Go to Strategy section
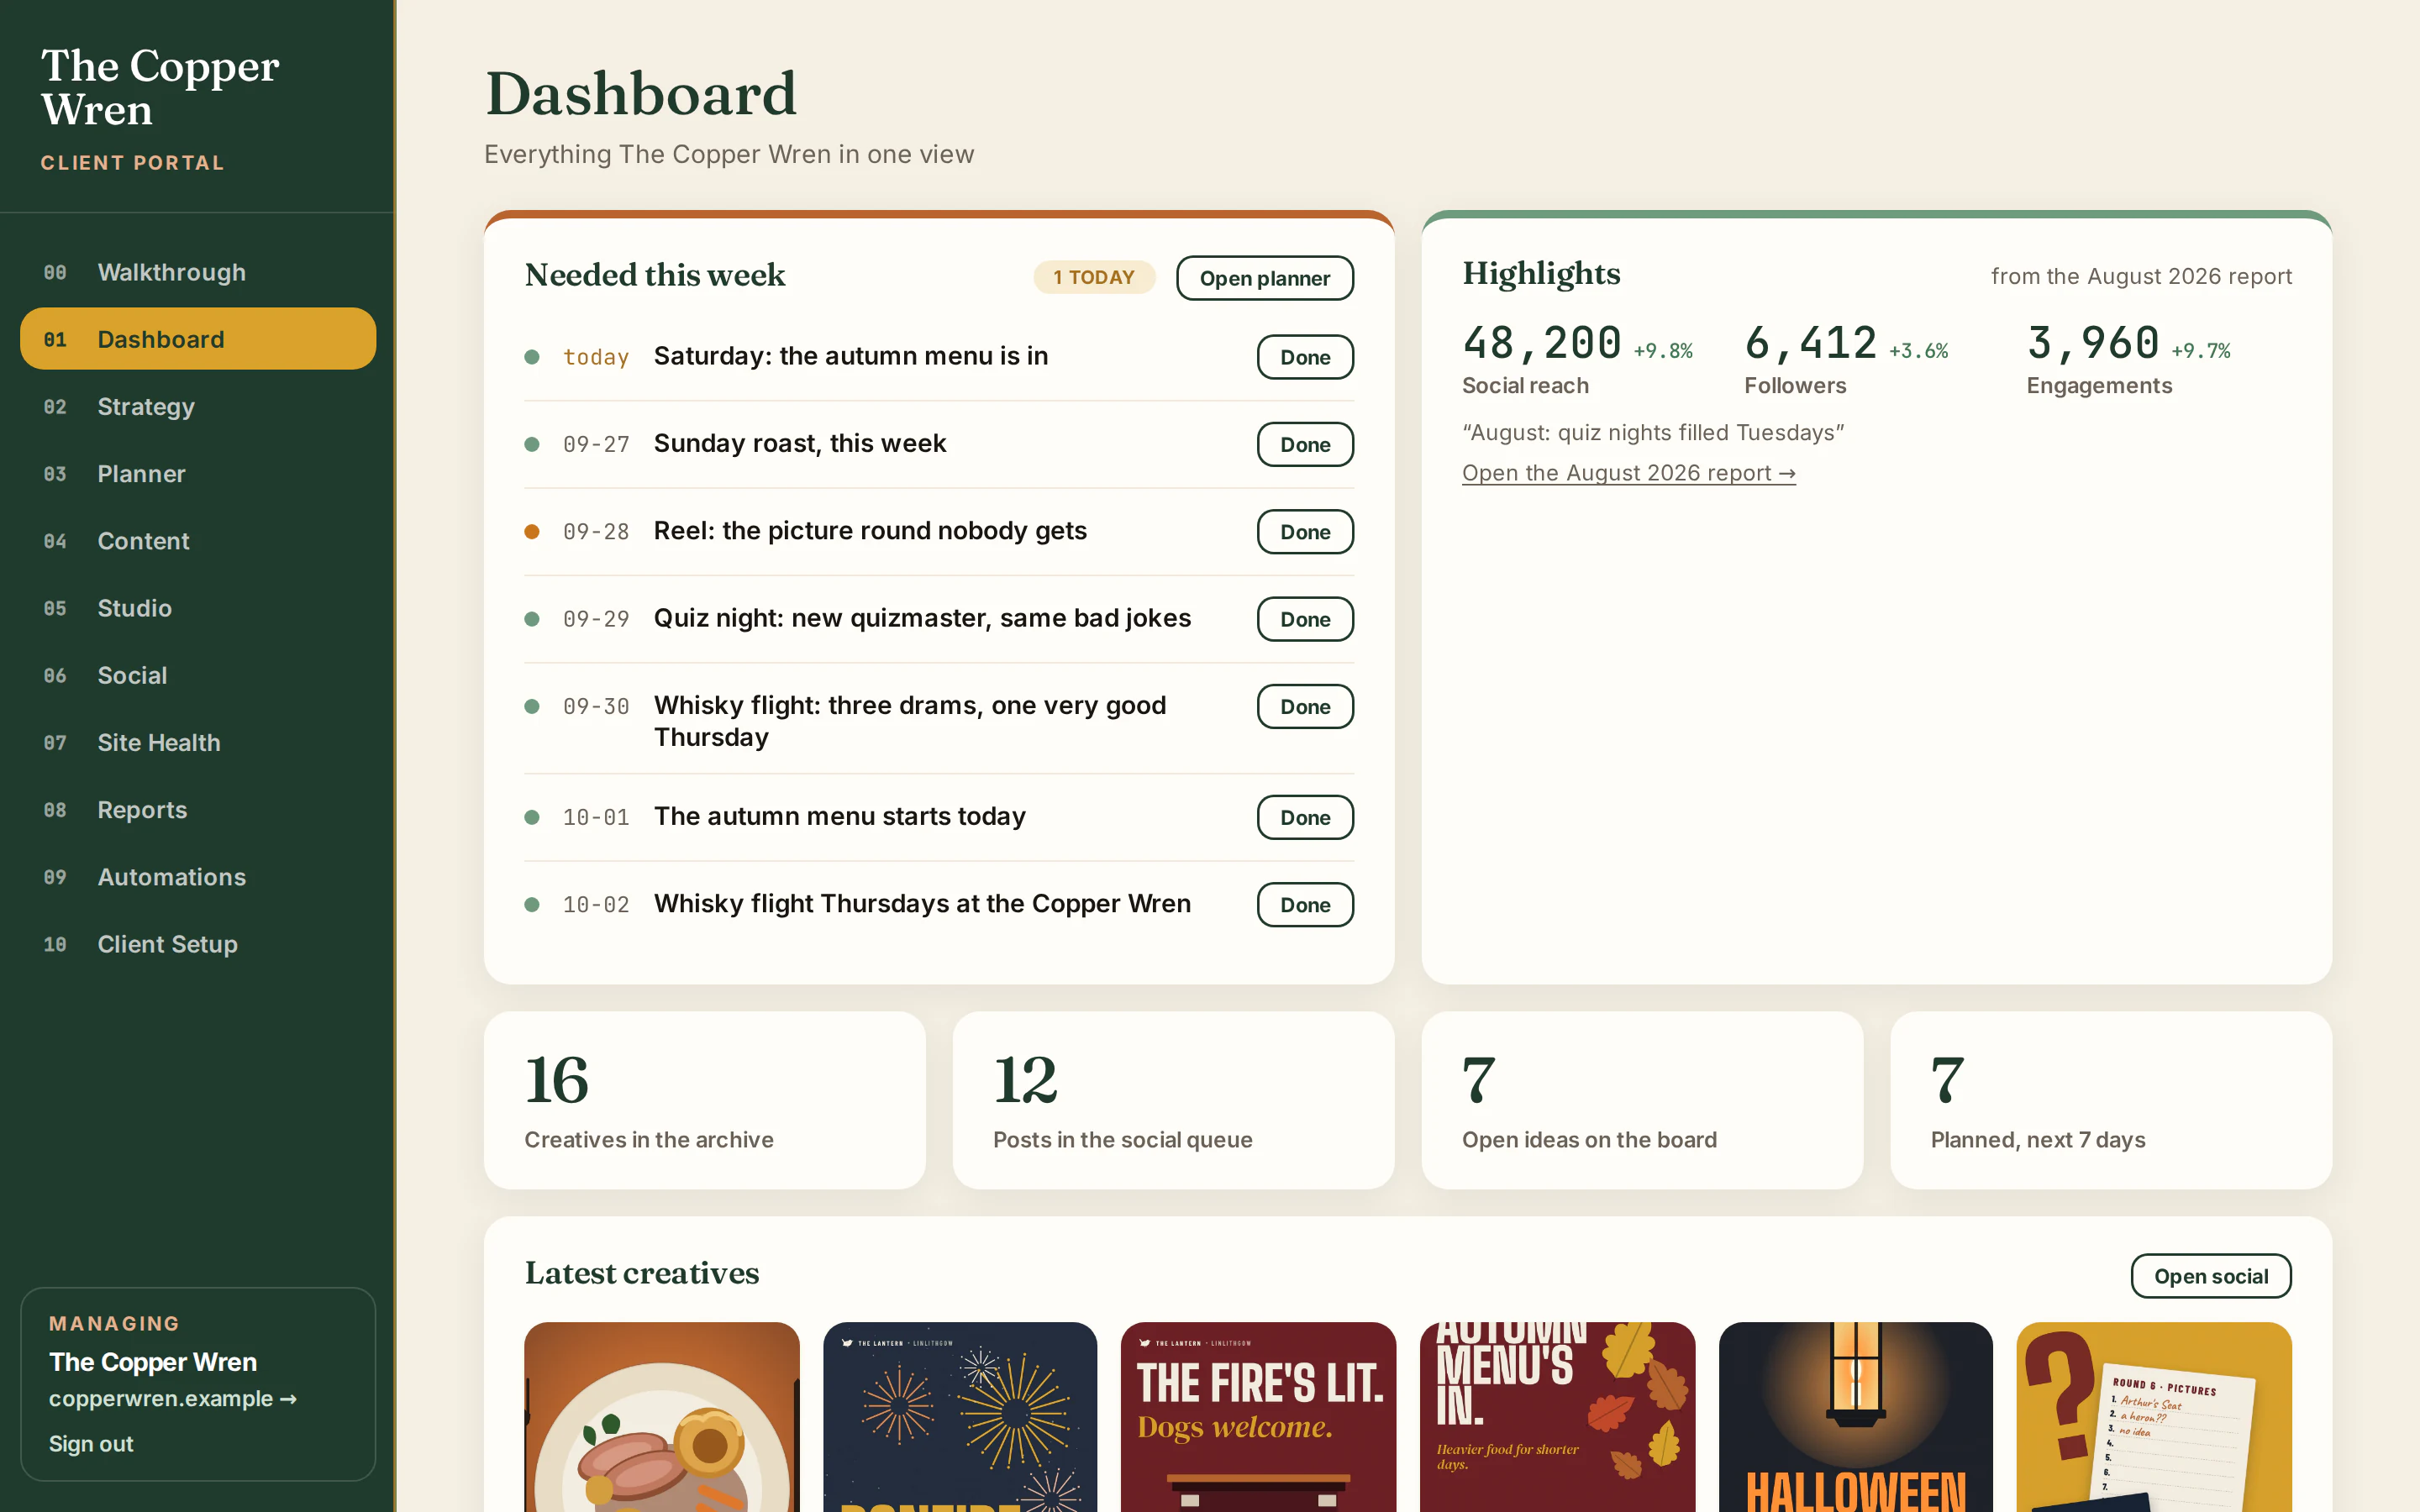2420x1512 pixels. pyautogui.click(x=198, y=406)
